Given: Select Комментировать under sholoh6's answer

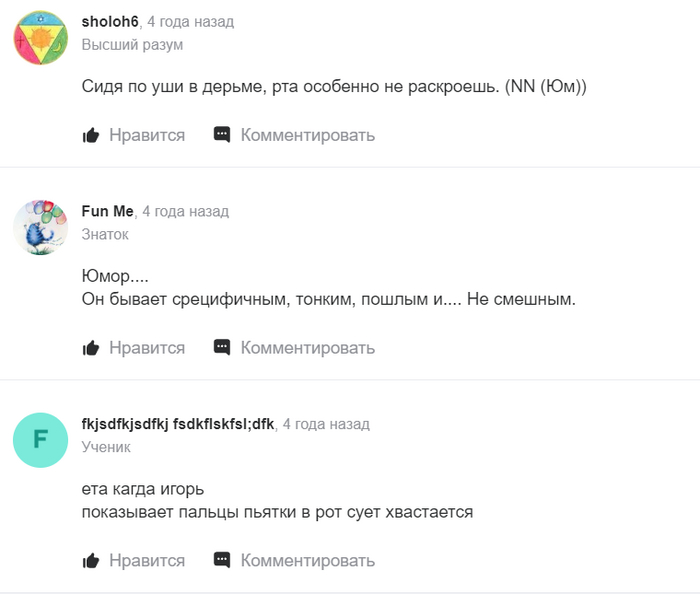Looking at the screenshot, I should coord(308,135).
